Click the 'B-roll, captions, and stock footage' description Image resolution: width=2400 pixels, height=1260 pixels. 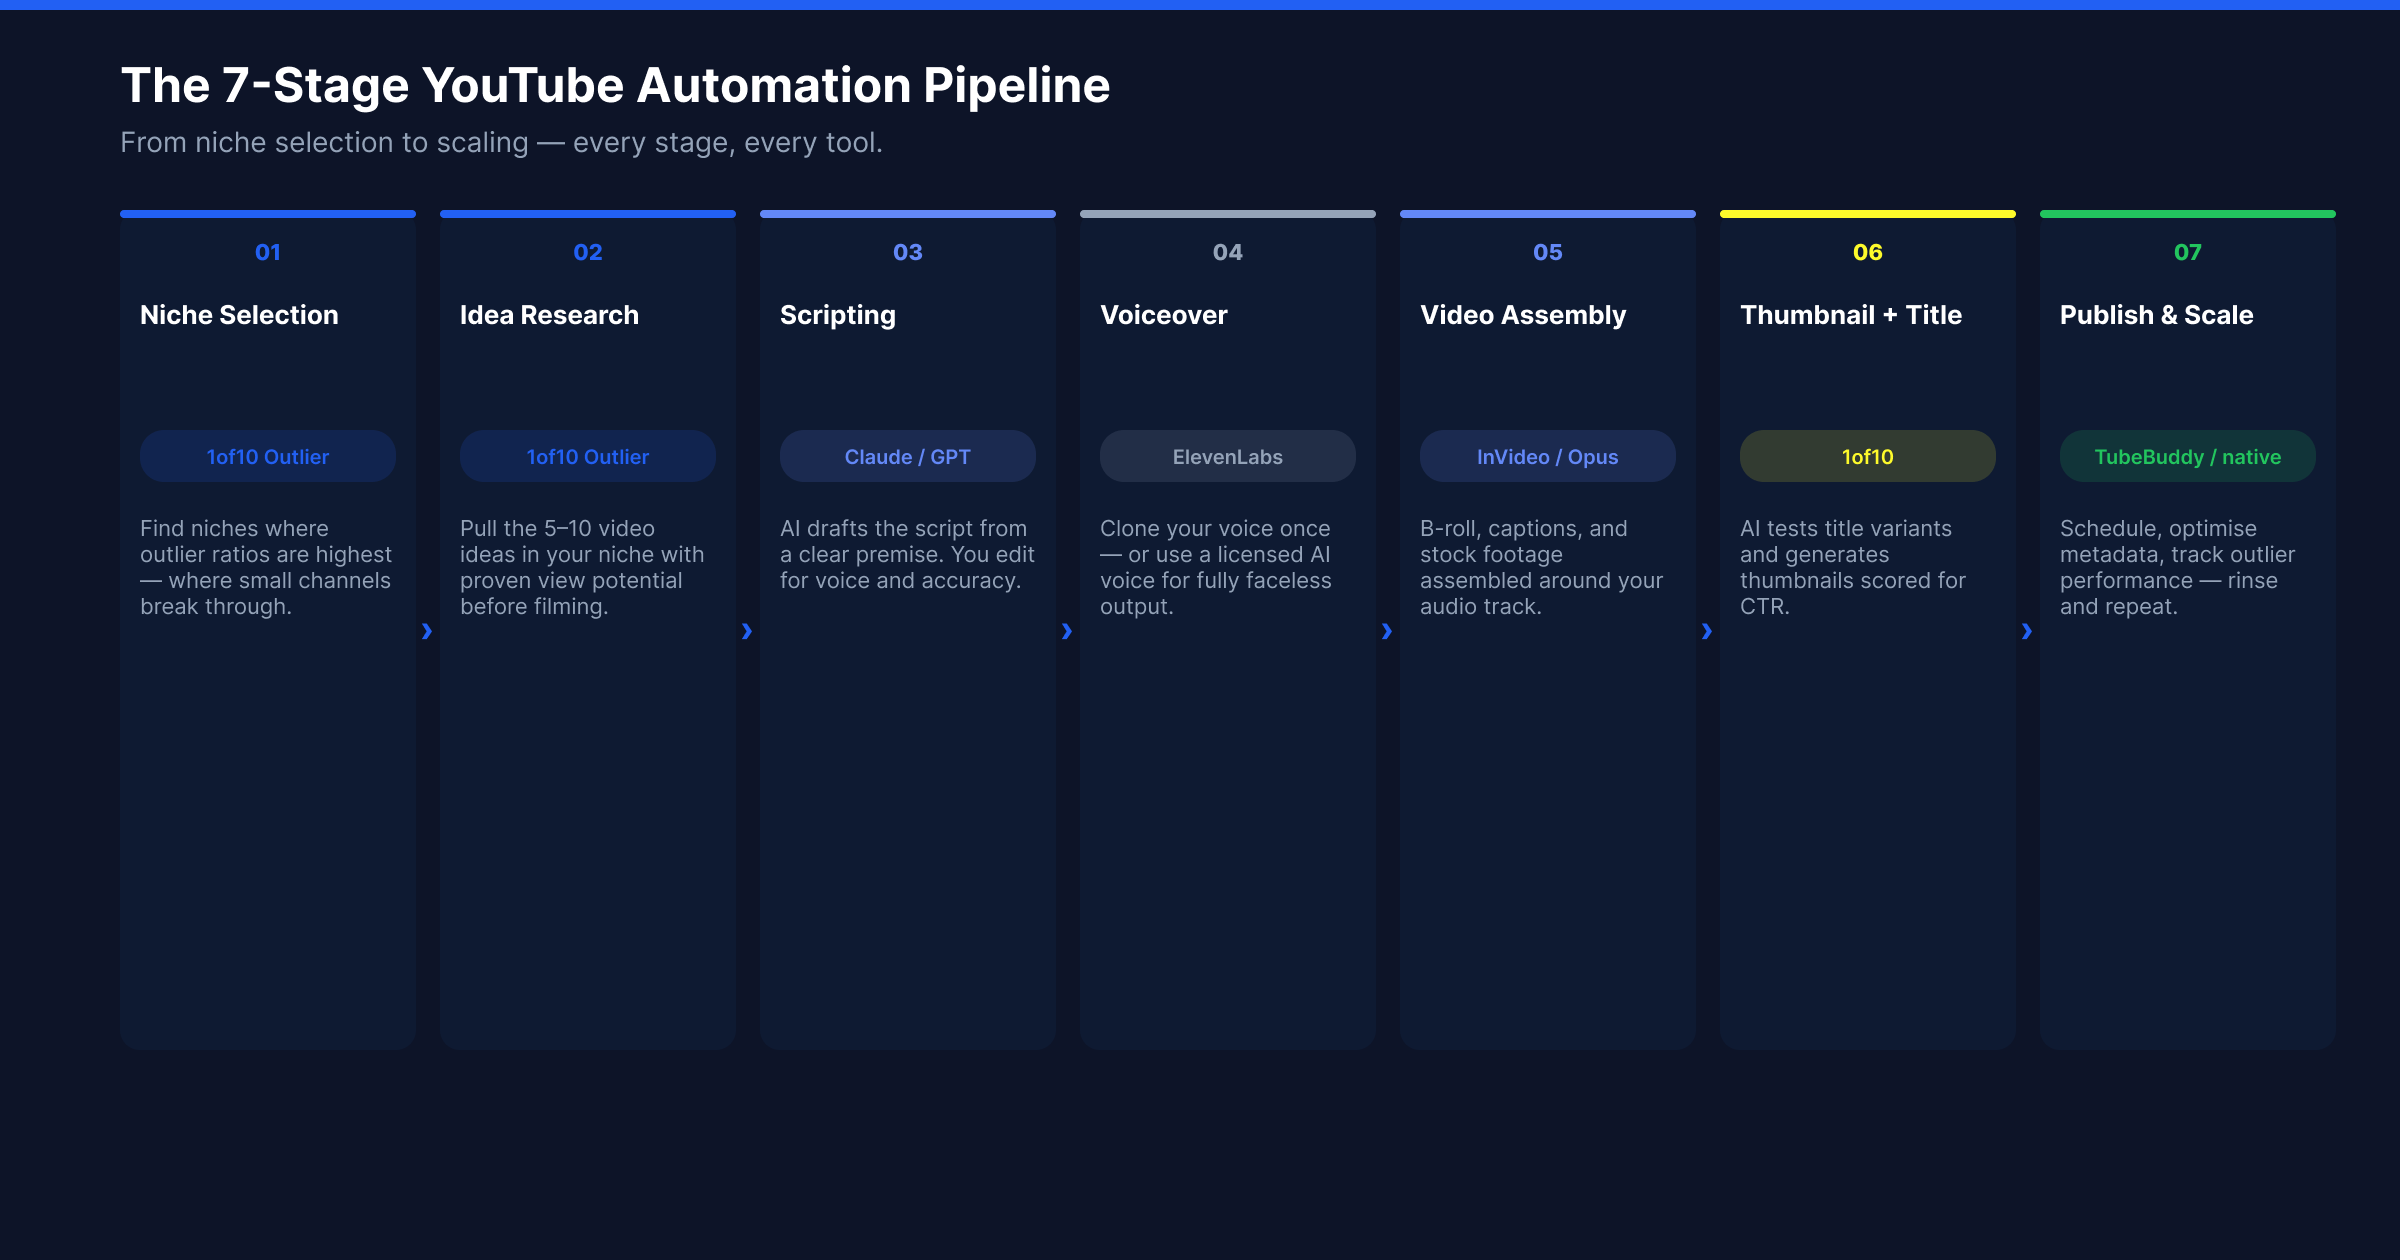coord(1542,567)
